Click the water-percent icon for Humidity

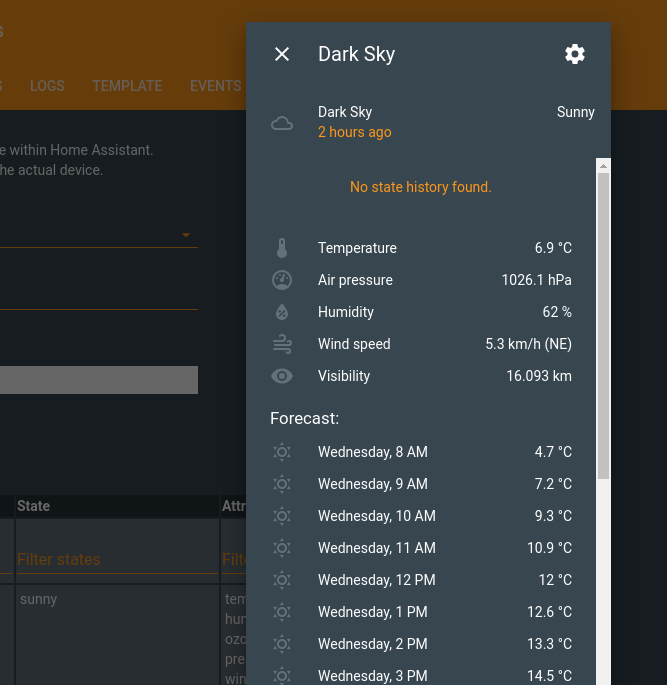tap(282, 312)
